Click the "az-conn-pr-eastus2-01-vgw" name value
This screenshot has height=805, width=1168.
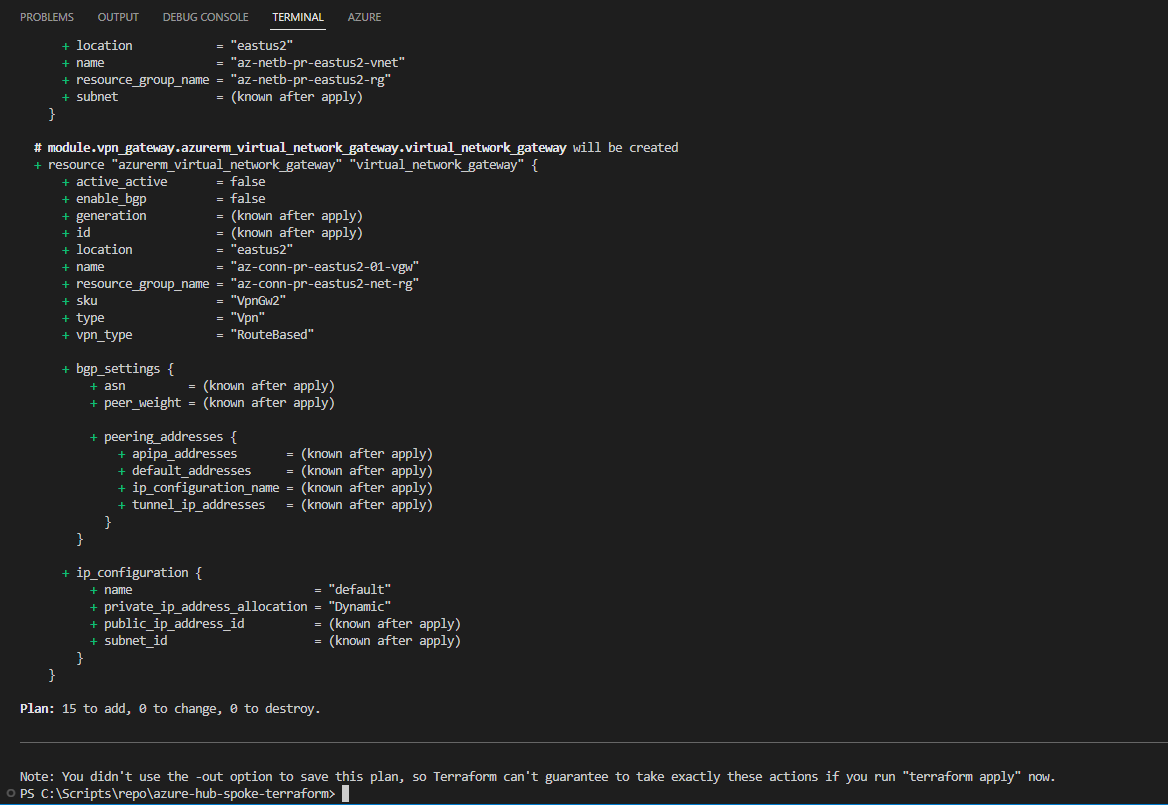tap(325, 267)
